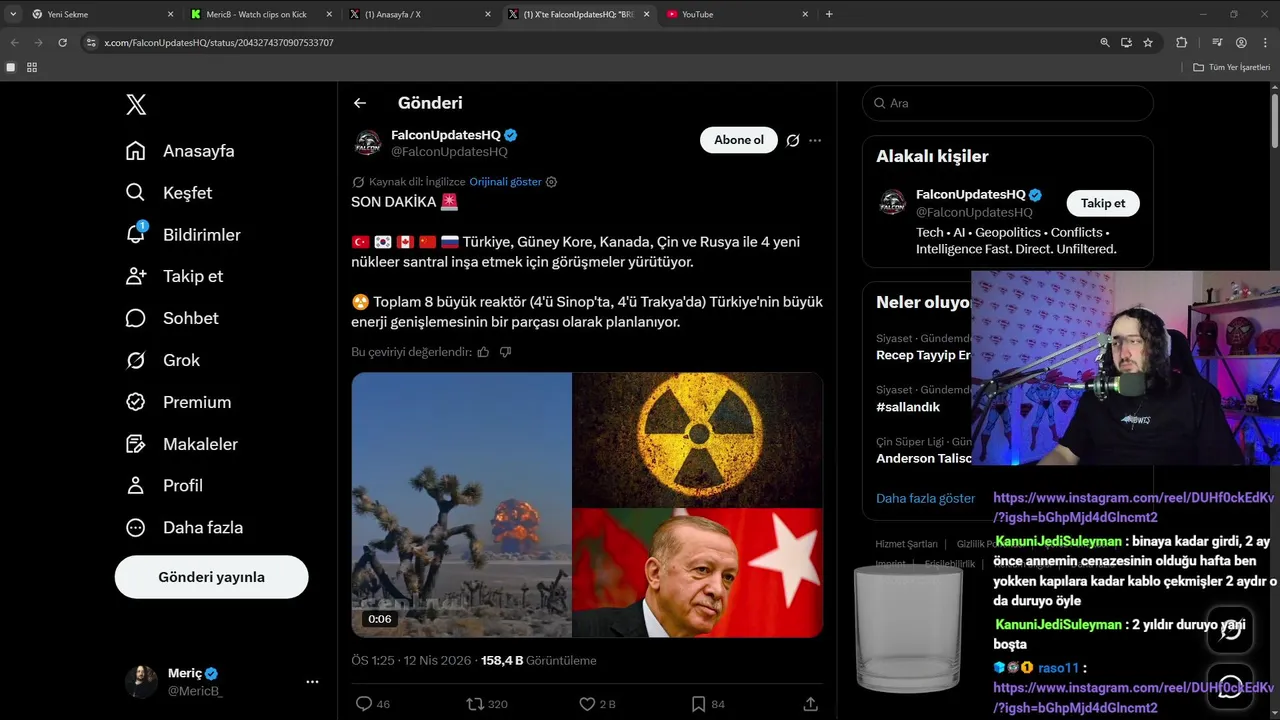Image resolution: width=1280 pixels, height=720 pixels.
Task: Open FalconUpdatesHQ profile in Alakalı kişiler
Action: pyautogui.click(x=971, y=195)
